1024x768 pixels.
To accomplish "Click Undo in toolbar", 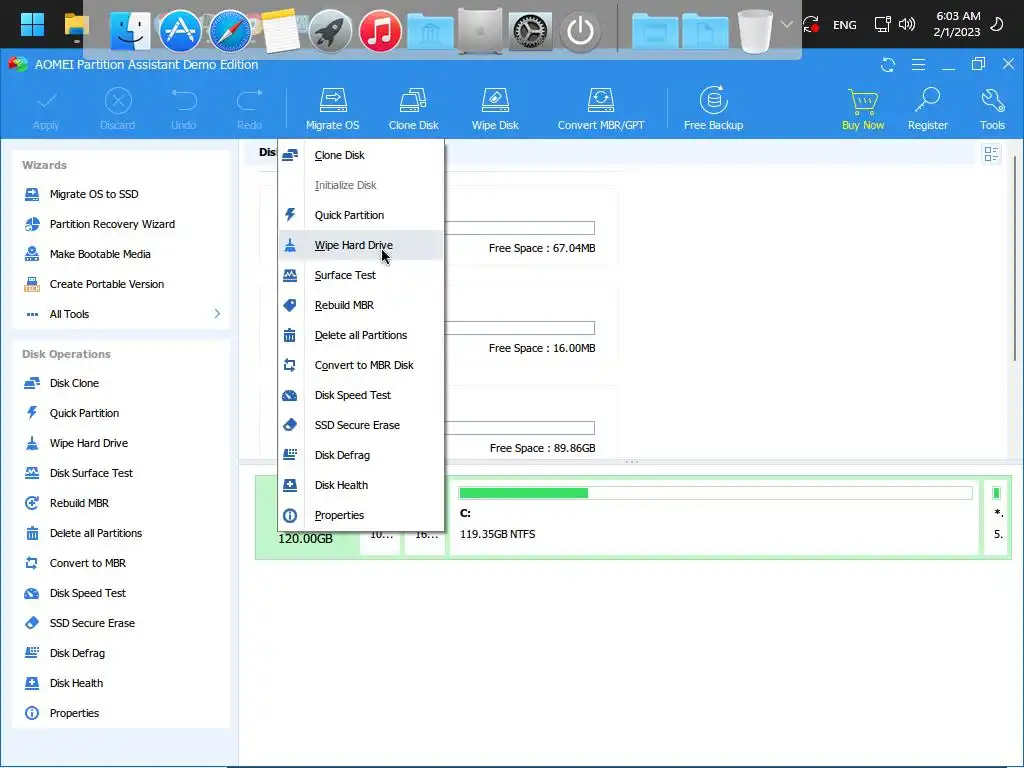I will [184, 108].
